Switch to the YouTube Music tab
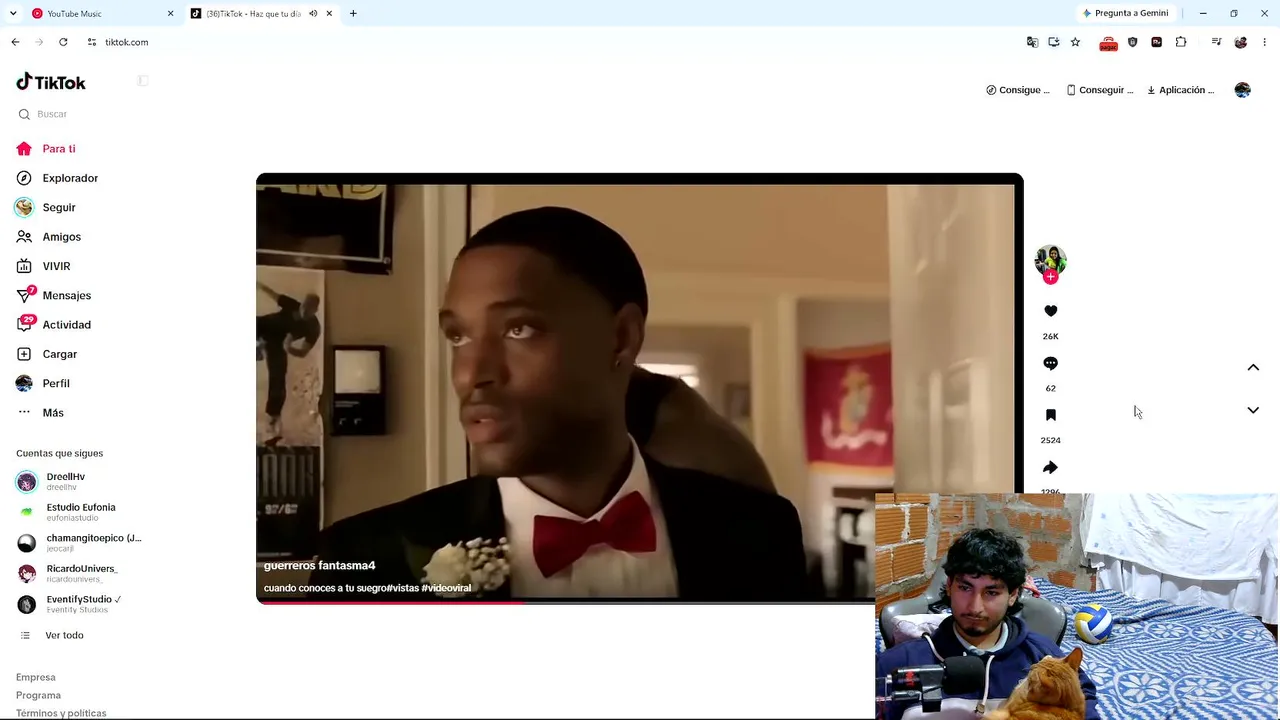The width and height of the screenshot is (1280, 720). 100,14
